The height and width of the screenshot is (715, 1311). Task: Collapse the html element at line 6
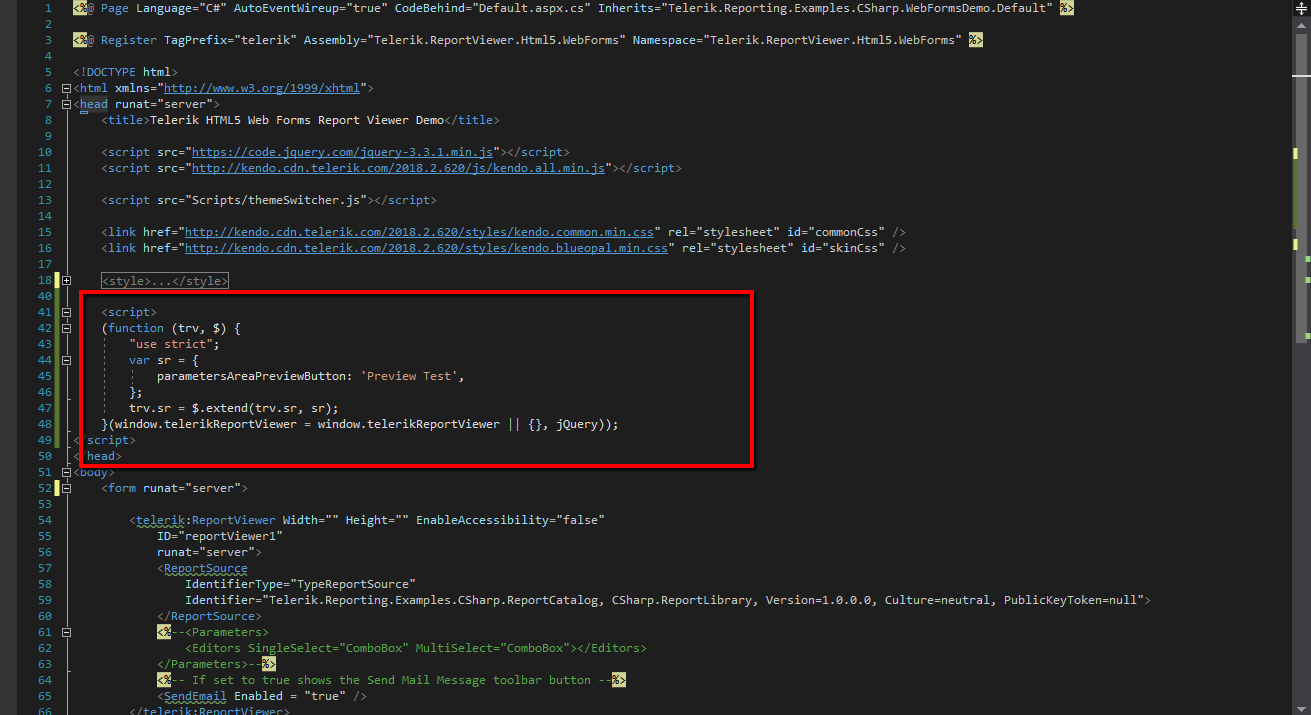click(67, 88)
